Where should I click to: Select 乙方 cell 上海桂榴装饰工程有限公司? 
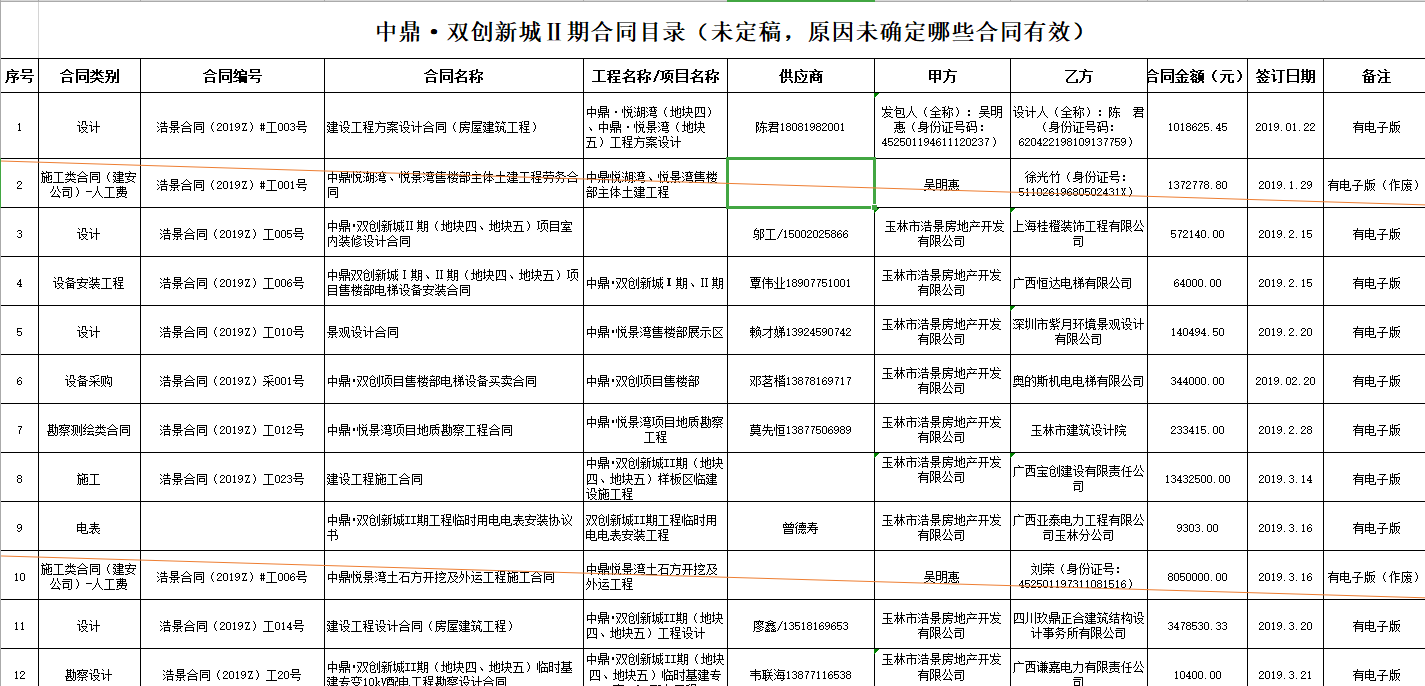pyautogui.click(x=1079, y=234)
